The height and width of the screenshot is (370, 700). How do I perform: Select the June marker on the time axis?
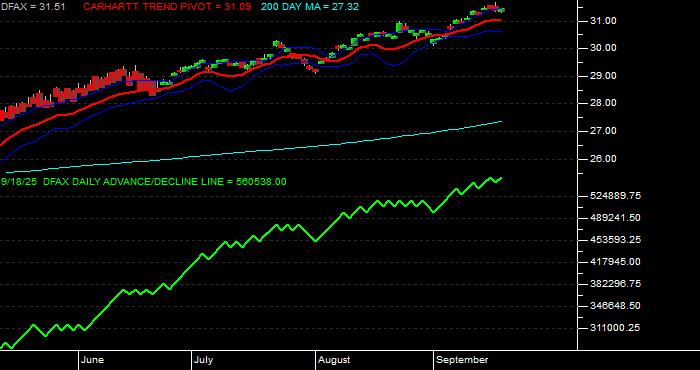(x=93, y=360)
